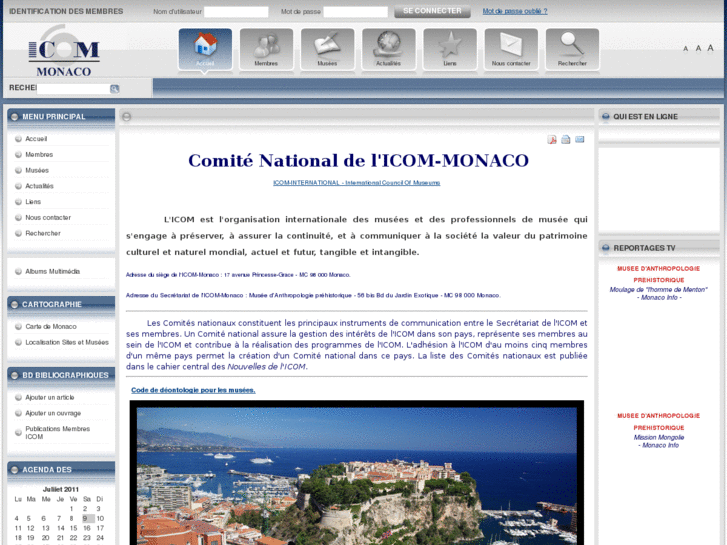Focus the site search input field
Screen dimensions: 727x545
pyautogui.click(x=73, y=89)
